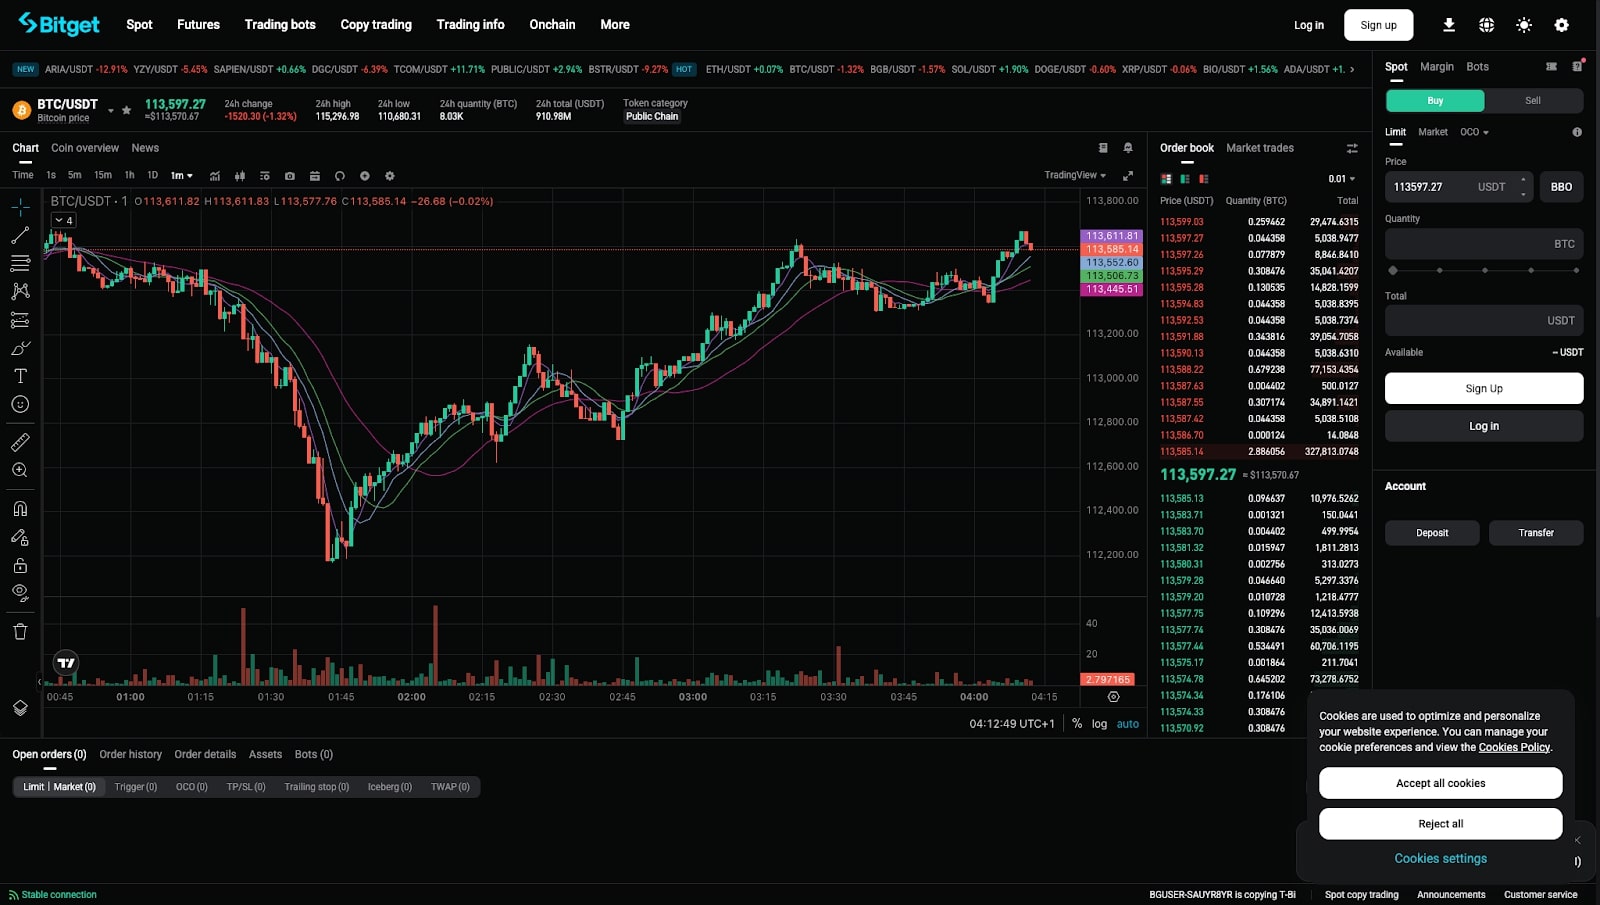Open the Futures menu item
Screen dimensions: 1600x905
197,24
